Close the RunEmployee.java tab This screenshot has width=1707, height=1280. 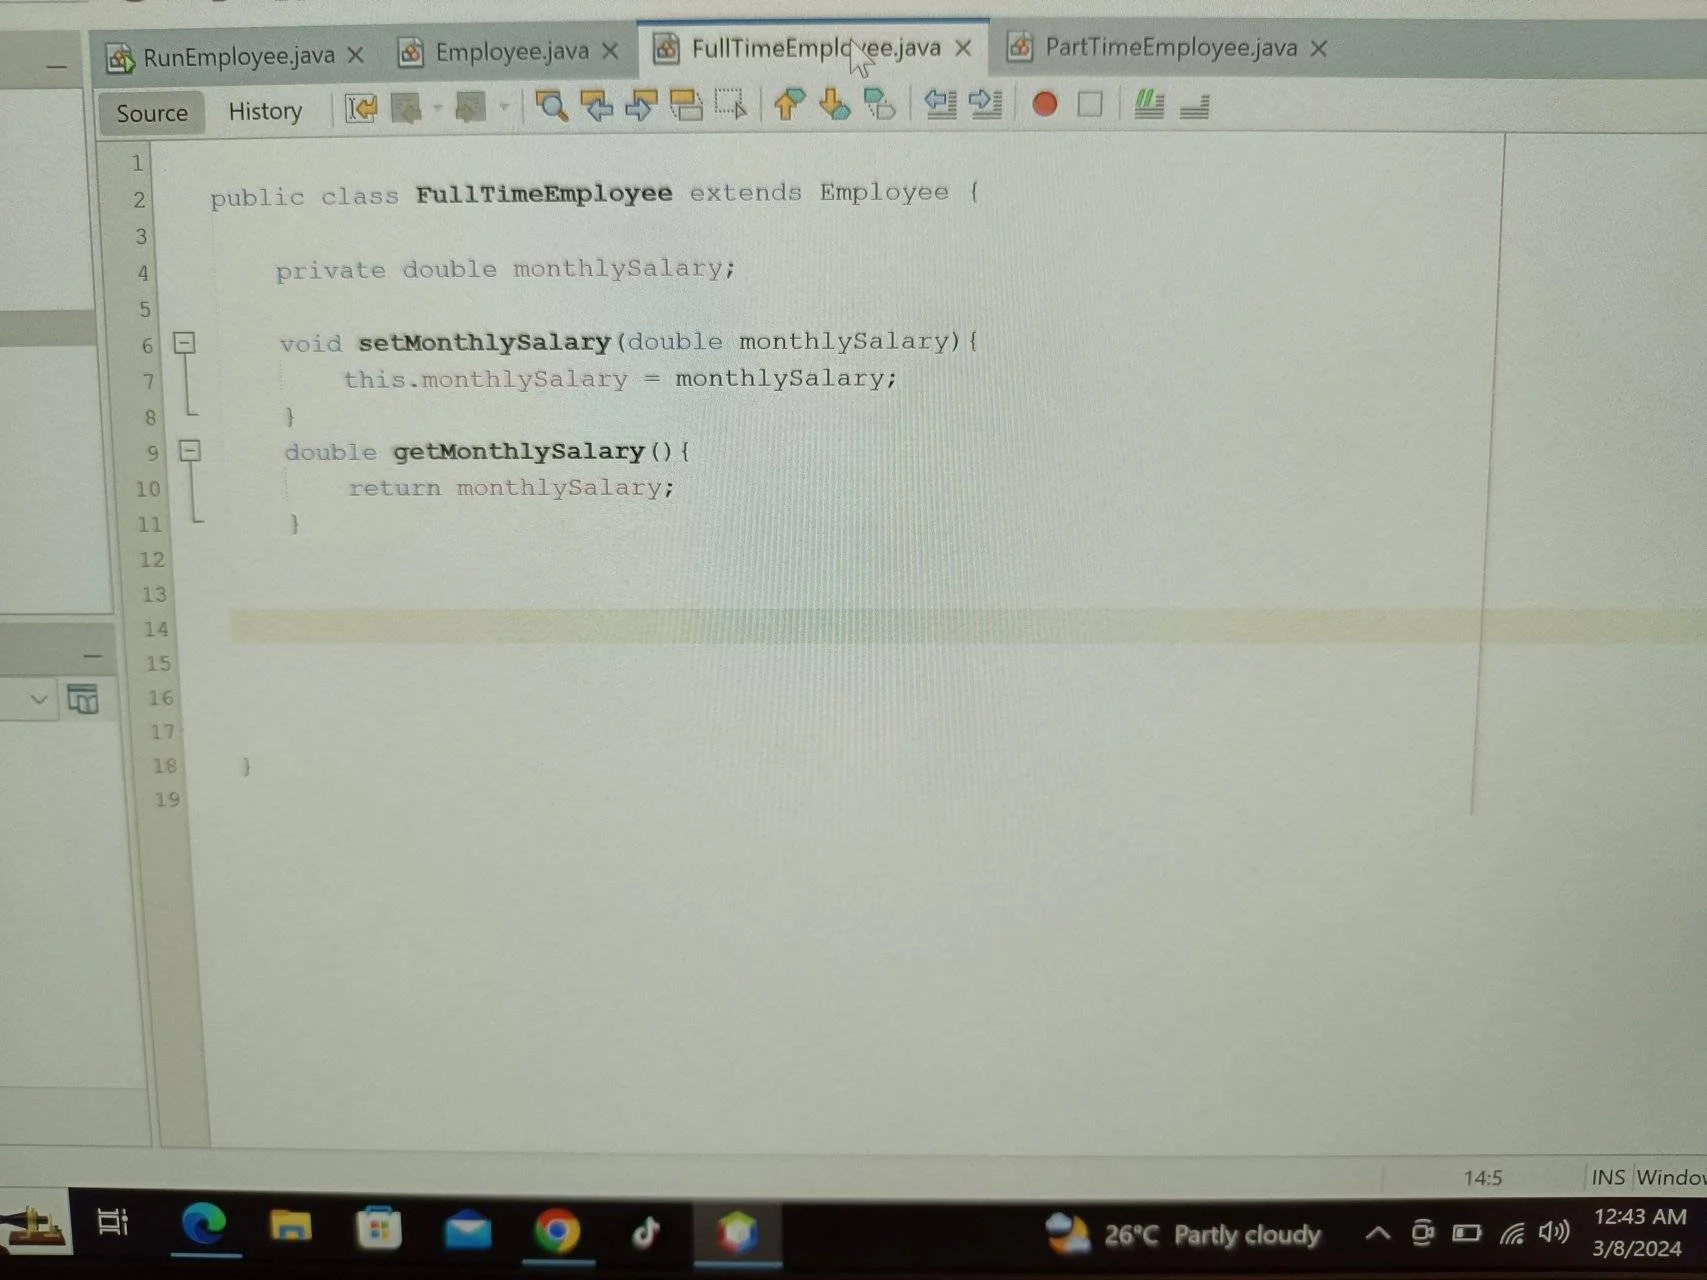(355, 55)
